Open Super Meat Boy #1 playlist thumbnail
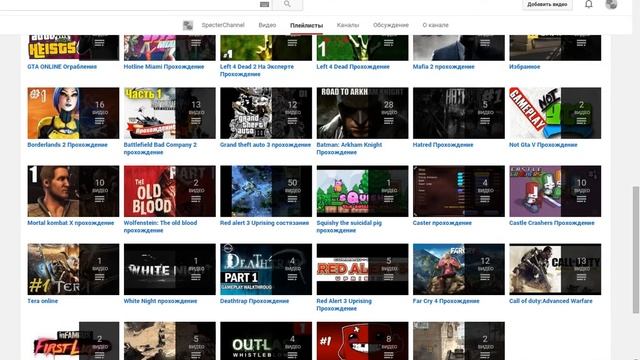 (362, 341)
